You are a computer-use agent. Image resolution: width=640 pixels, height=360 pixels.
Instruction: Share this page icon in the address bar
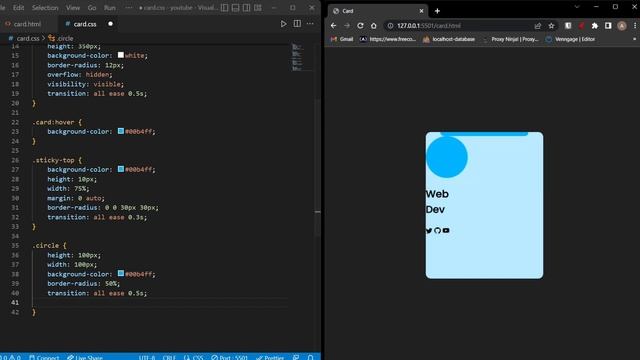(538, 25)
